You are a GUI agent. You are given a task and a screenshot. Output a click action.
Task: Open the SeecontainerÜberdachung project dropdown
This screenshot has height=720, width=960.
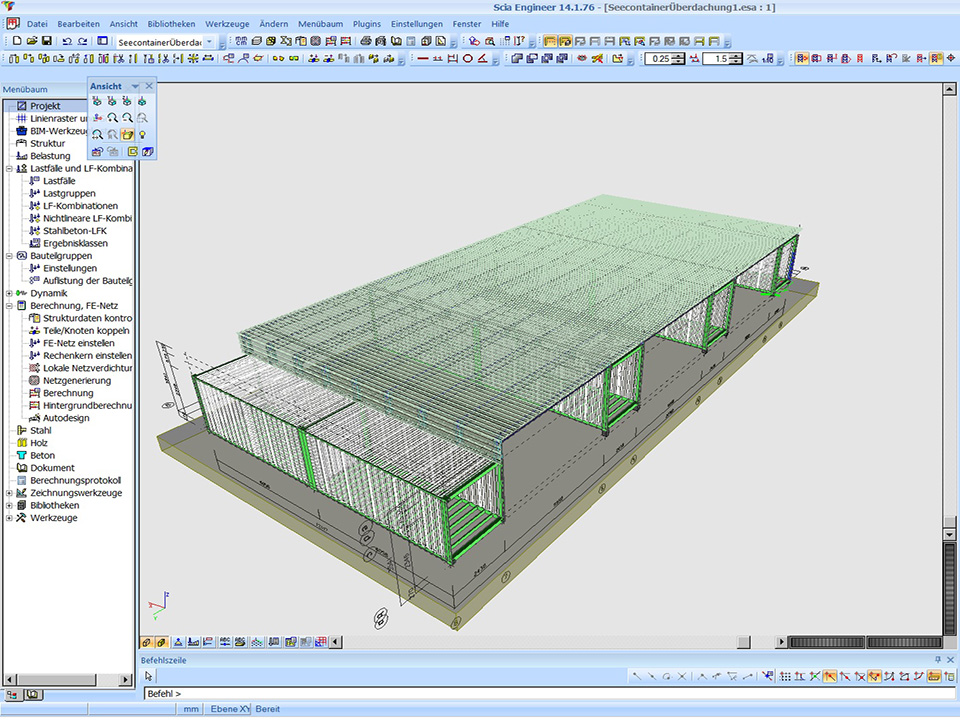click(209, 42)
